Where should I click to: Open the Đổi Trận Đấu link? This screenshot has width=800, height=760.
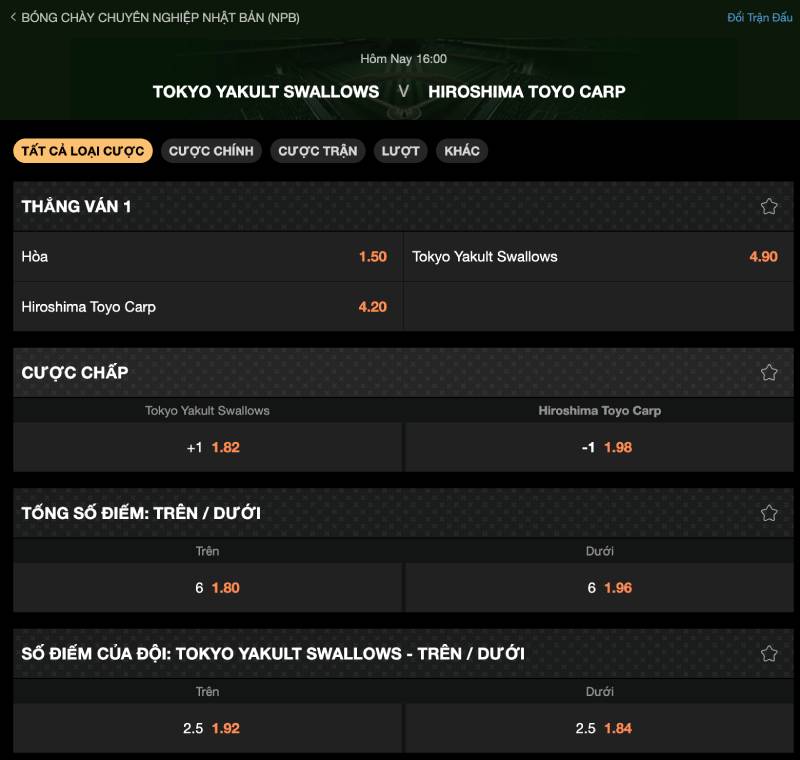(x=758, y=18)
